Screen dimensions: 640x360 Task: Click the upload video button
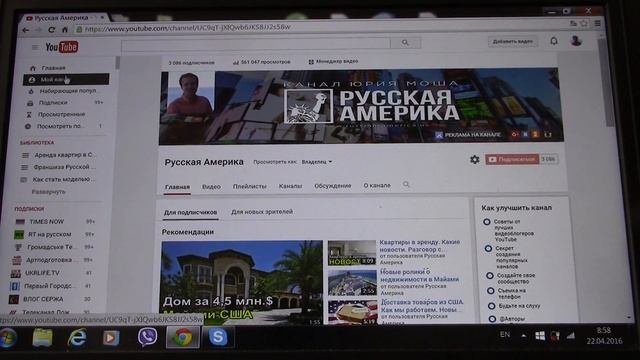click(x=513, y=41)
